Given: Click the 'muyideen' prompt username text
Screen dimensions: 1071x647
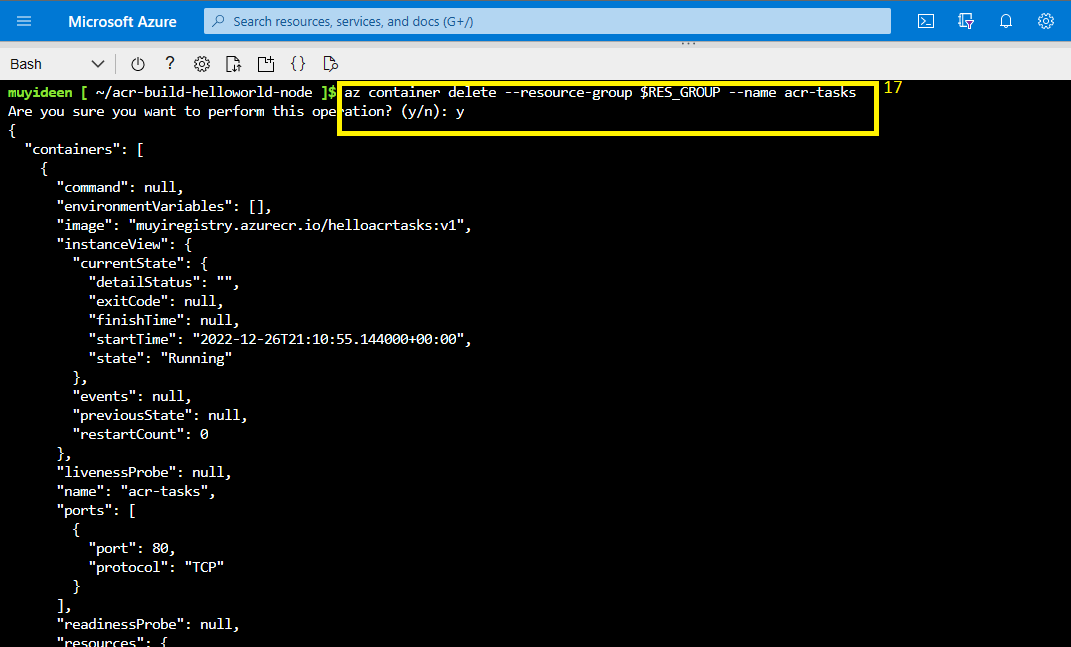Looking at the screenshot, I should [40, 92].
